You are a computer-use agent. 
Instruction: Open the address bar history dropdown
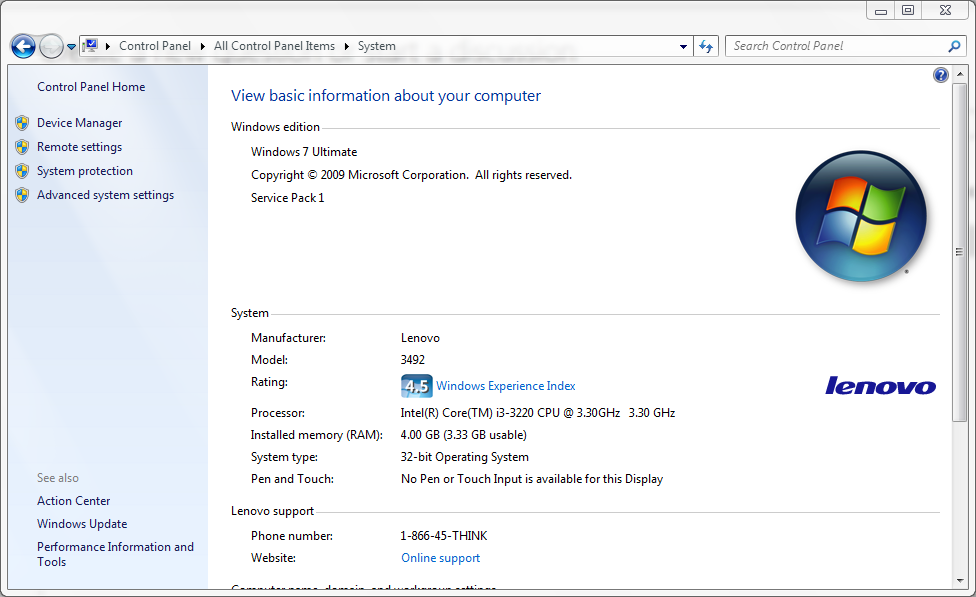[x=683, y=46]
